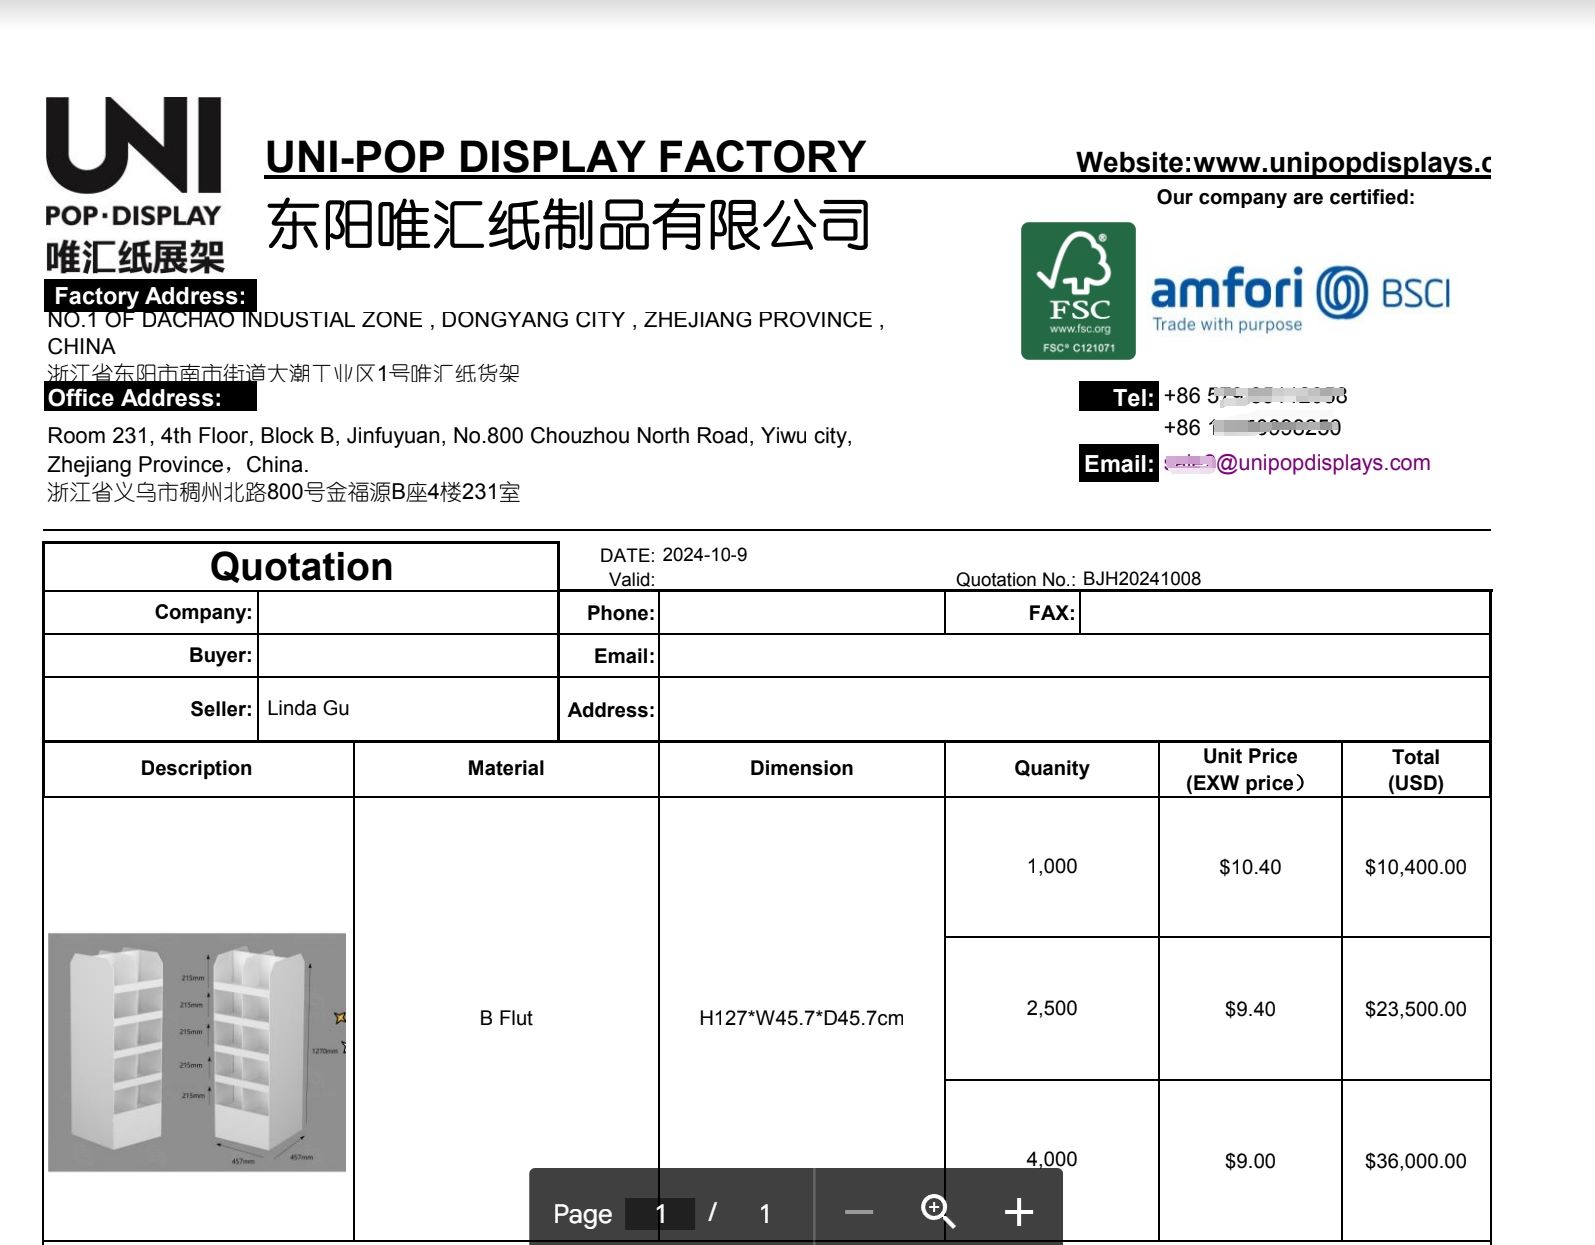Screen dimensions: 1595x1245
Task: Select quotation number 'BJH20241008'
Action: (x=1141, y=579)
